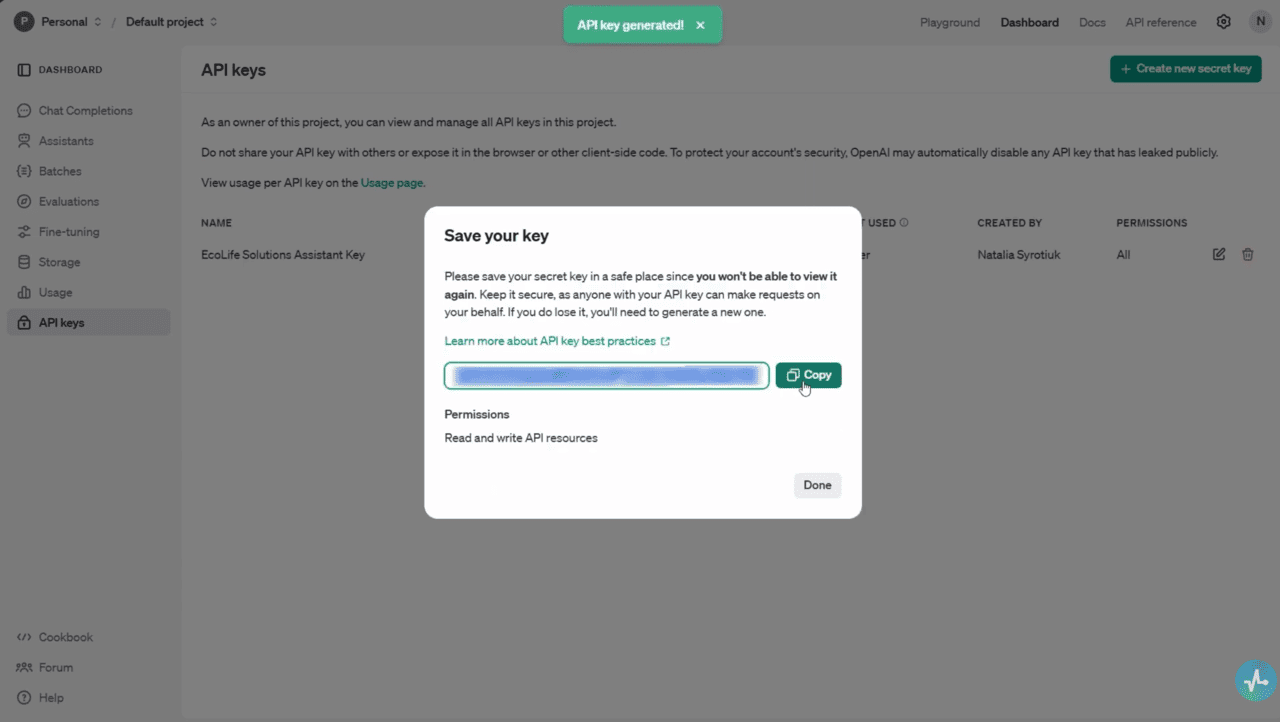
Task: Expand the Default project selector
Action: coord(164,21)
